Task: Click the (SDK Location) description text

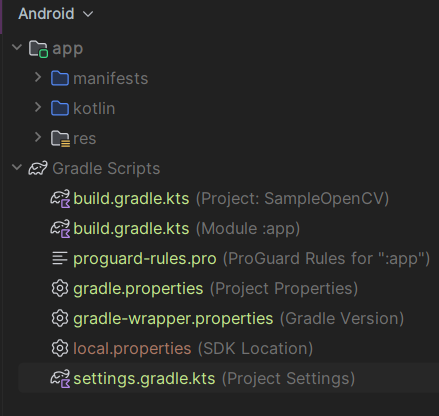Action: coord(255,349)
